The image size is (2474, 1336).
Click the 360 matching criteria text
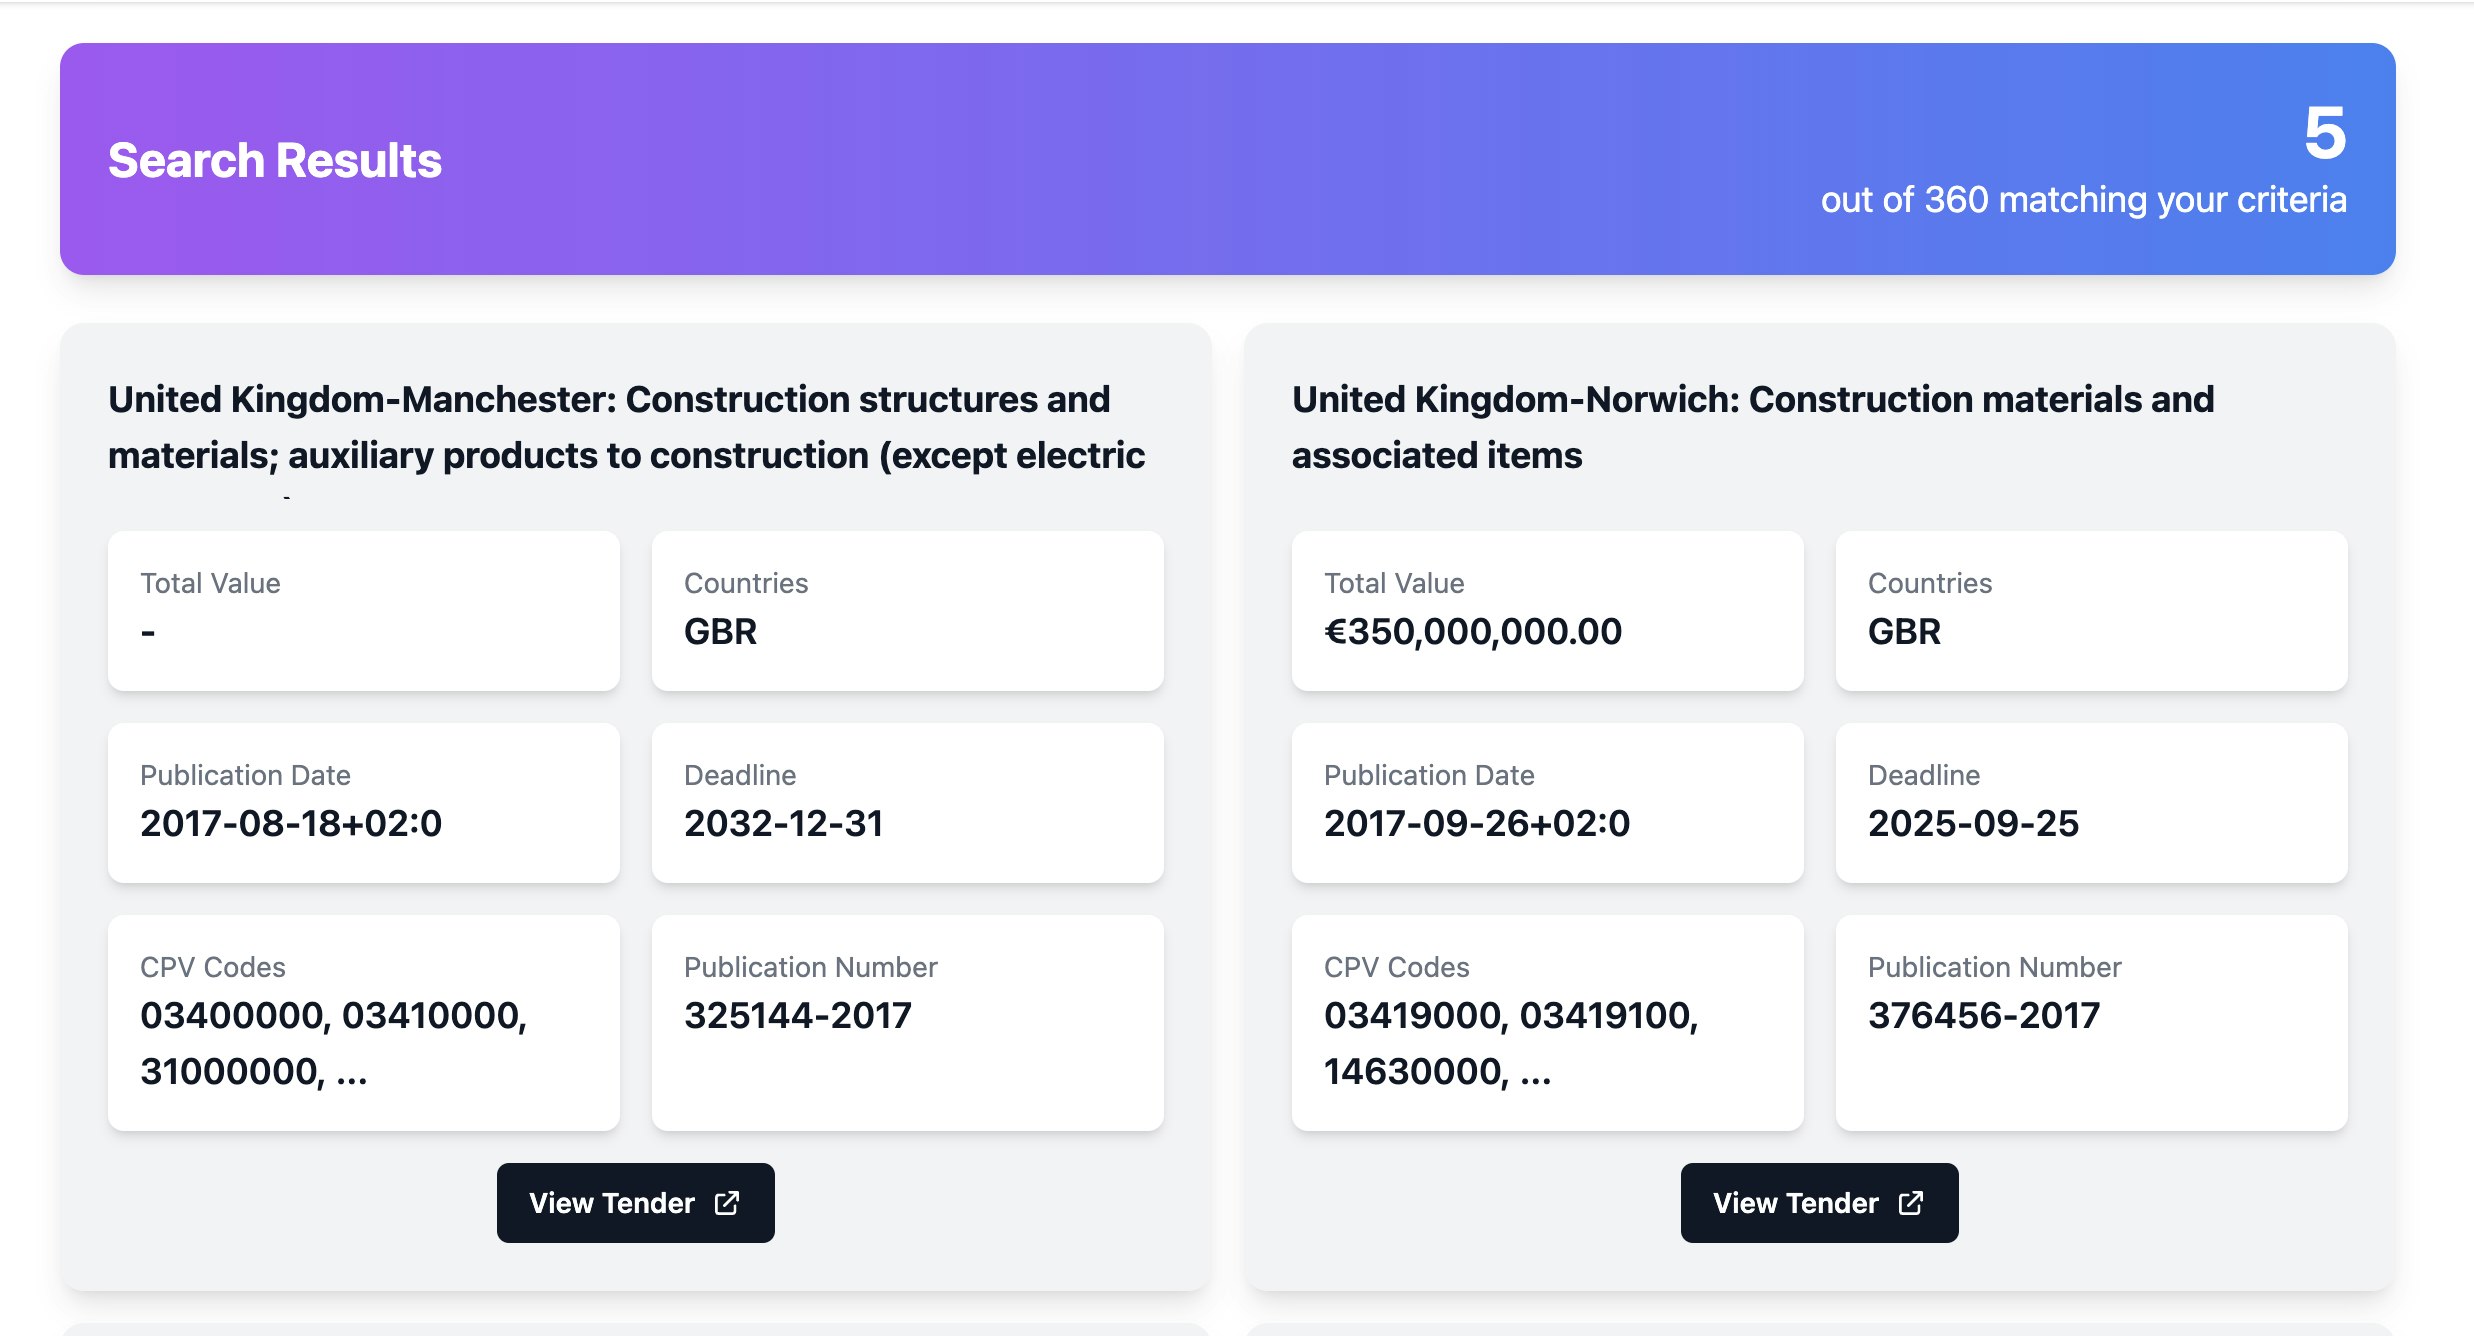[x=2083, y=200]
